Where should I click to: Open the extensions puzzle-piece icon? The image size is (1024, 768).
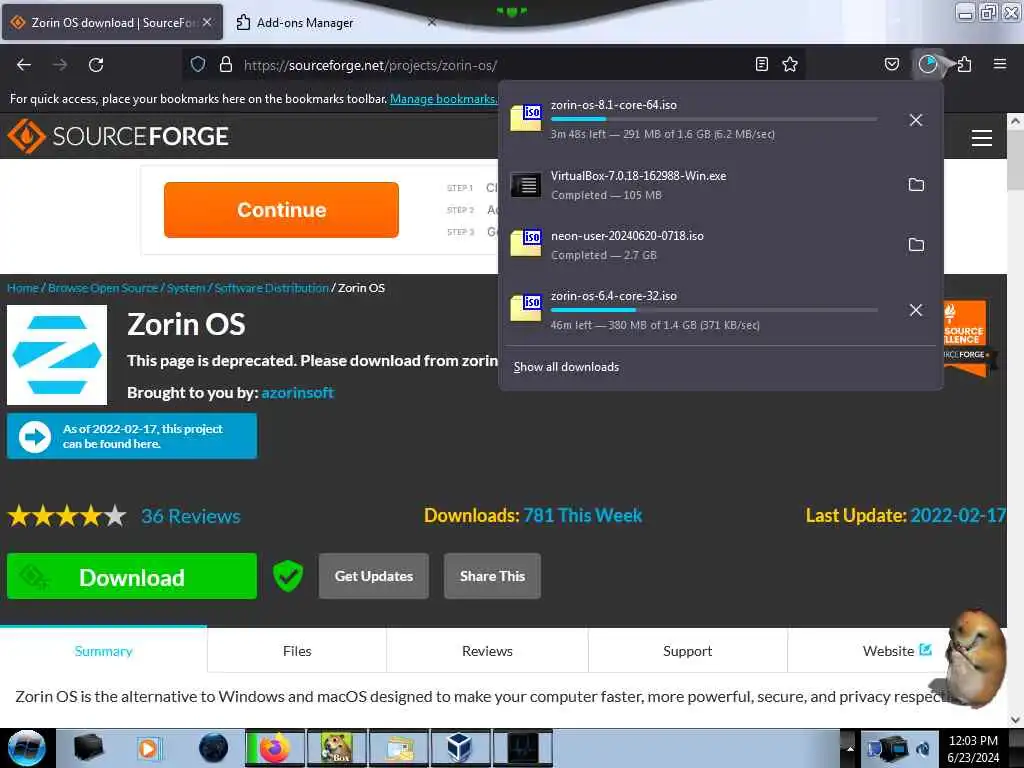964,64
